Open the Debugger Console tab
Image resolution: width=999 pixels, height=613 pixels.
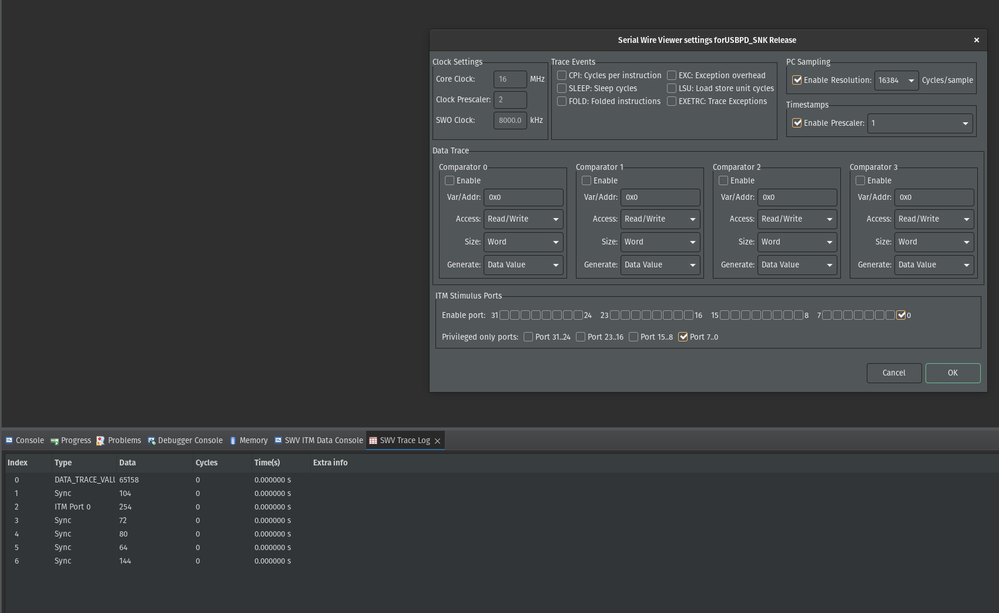pyautogui.click(x=190, y=440)
